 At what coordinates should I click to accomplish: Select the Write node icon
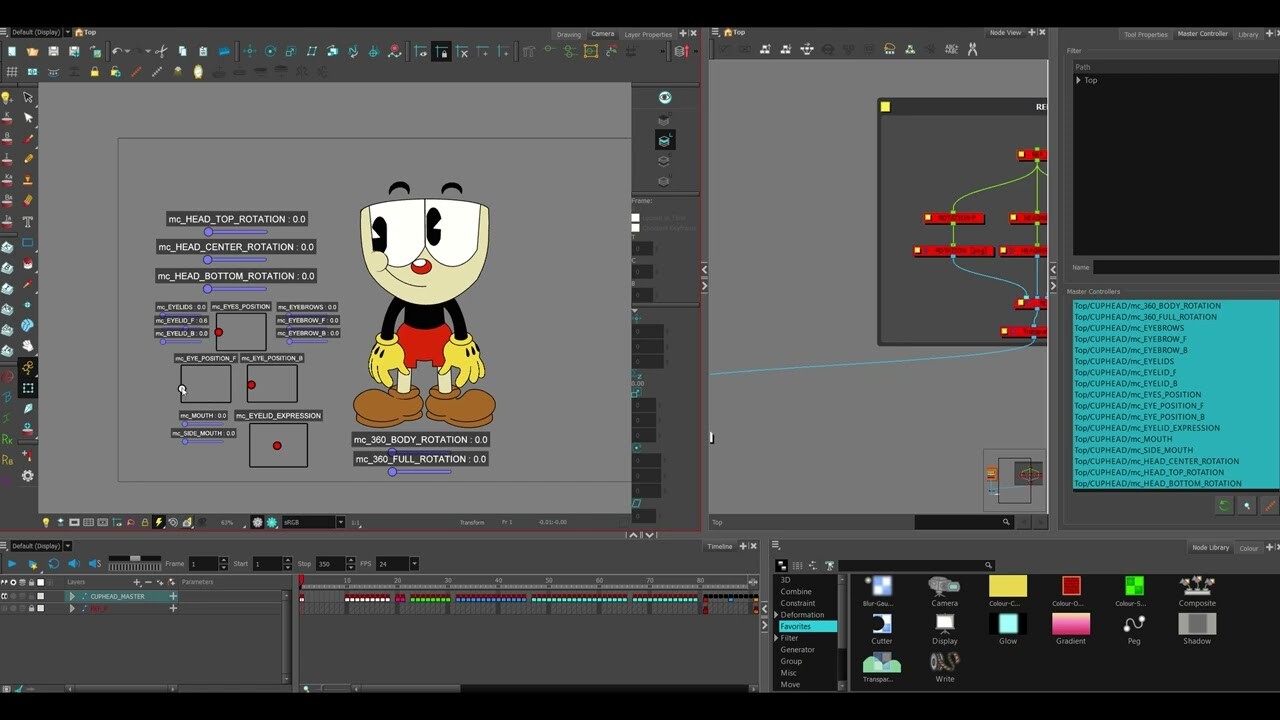point(944,662)
